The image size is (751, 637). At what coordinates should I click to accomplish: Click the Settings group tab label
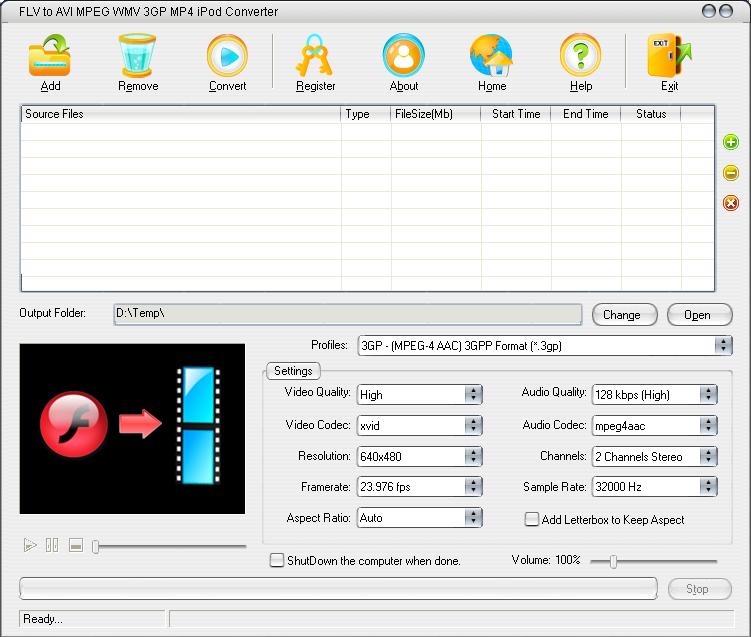(293, 371)
